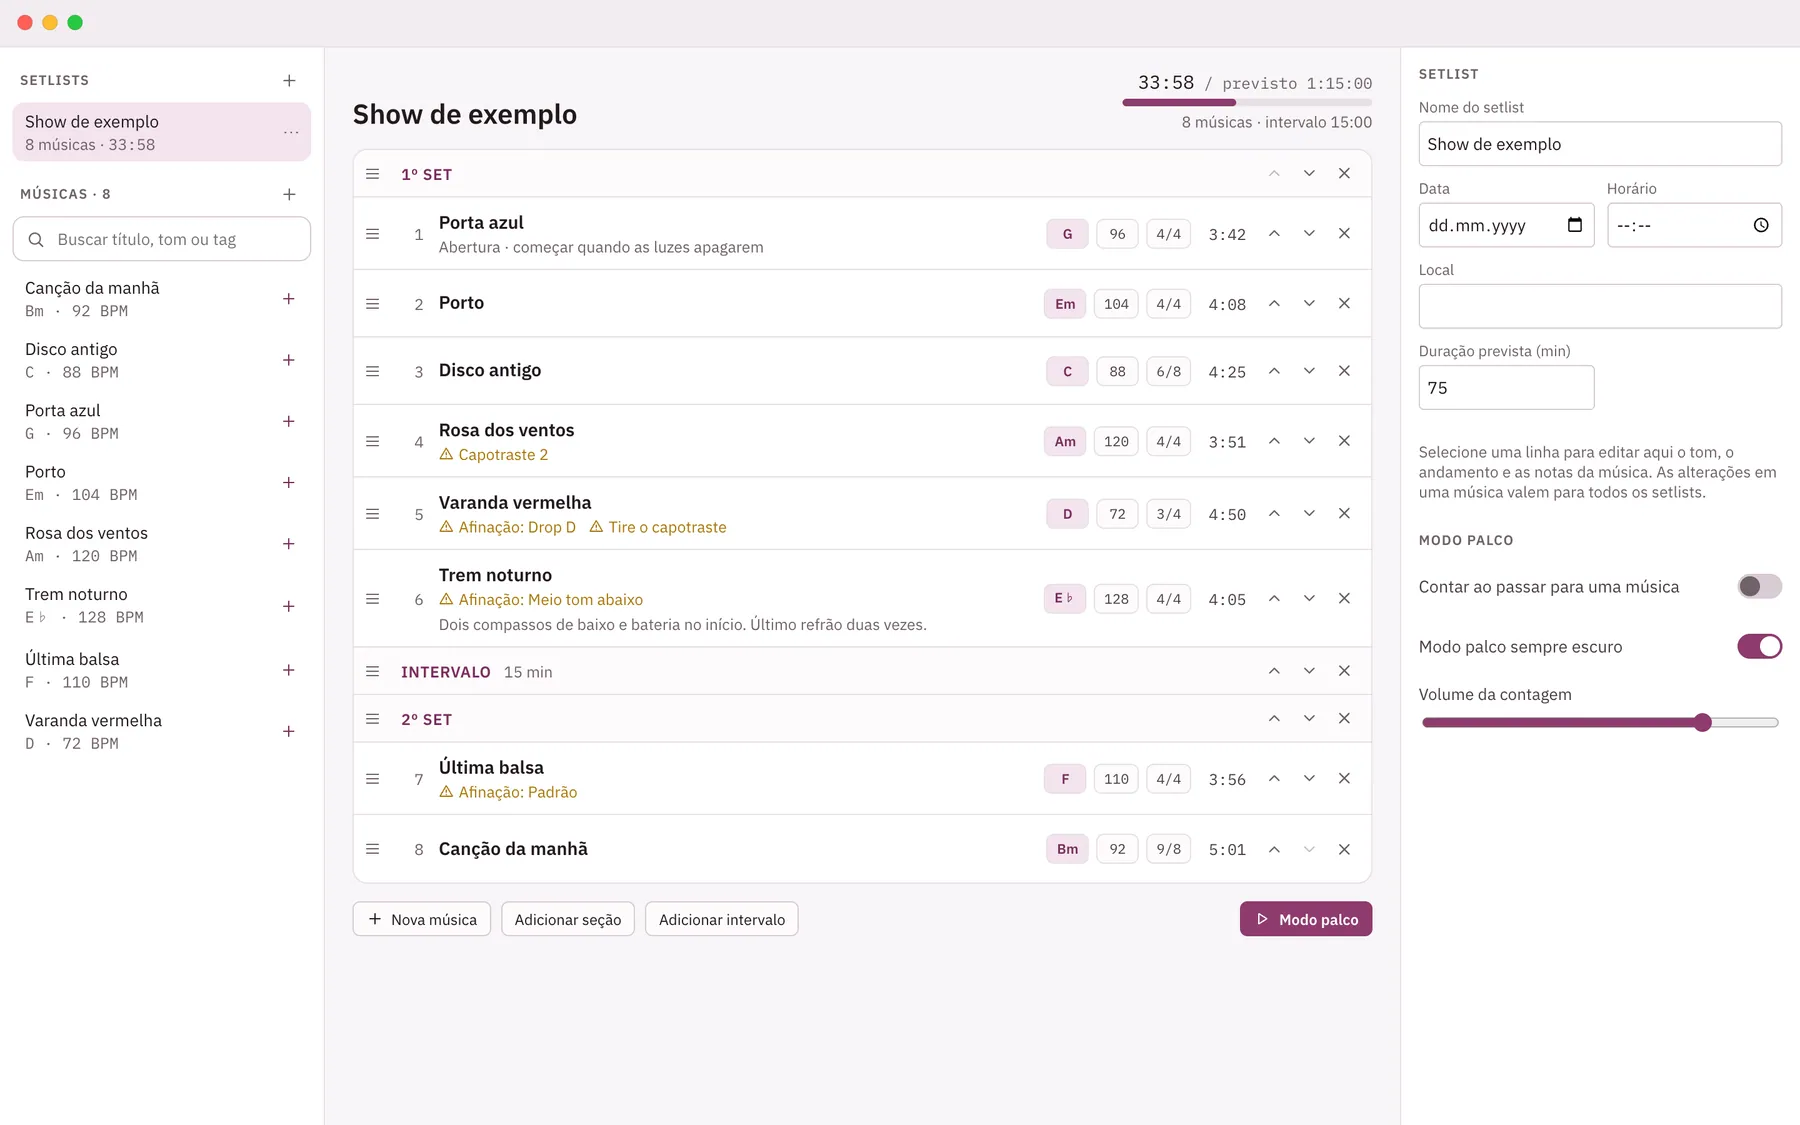This screenshot has width=1800, height=1125.
Task: Add a new setlist with plus icon
Action: click(x=289, y=80)
